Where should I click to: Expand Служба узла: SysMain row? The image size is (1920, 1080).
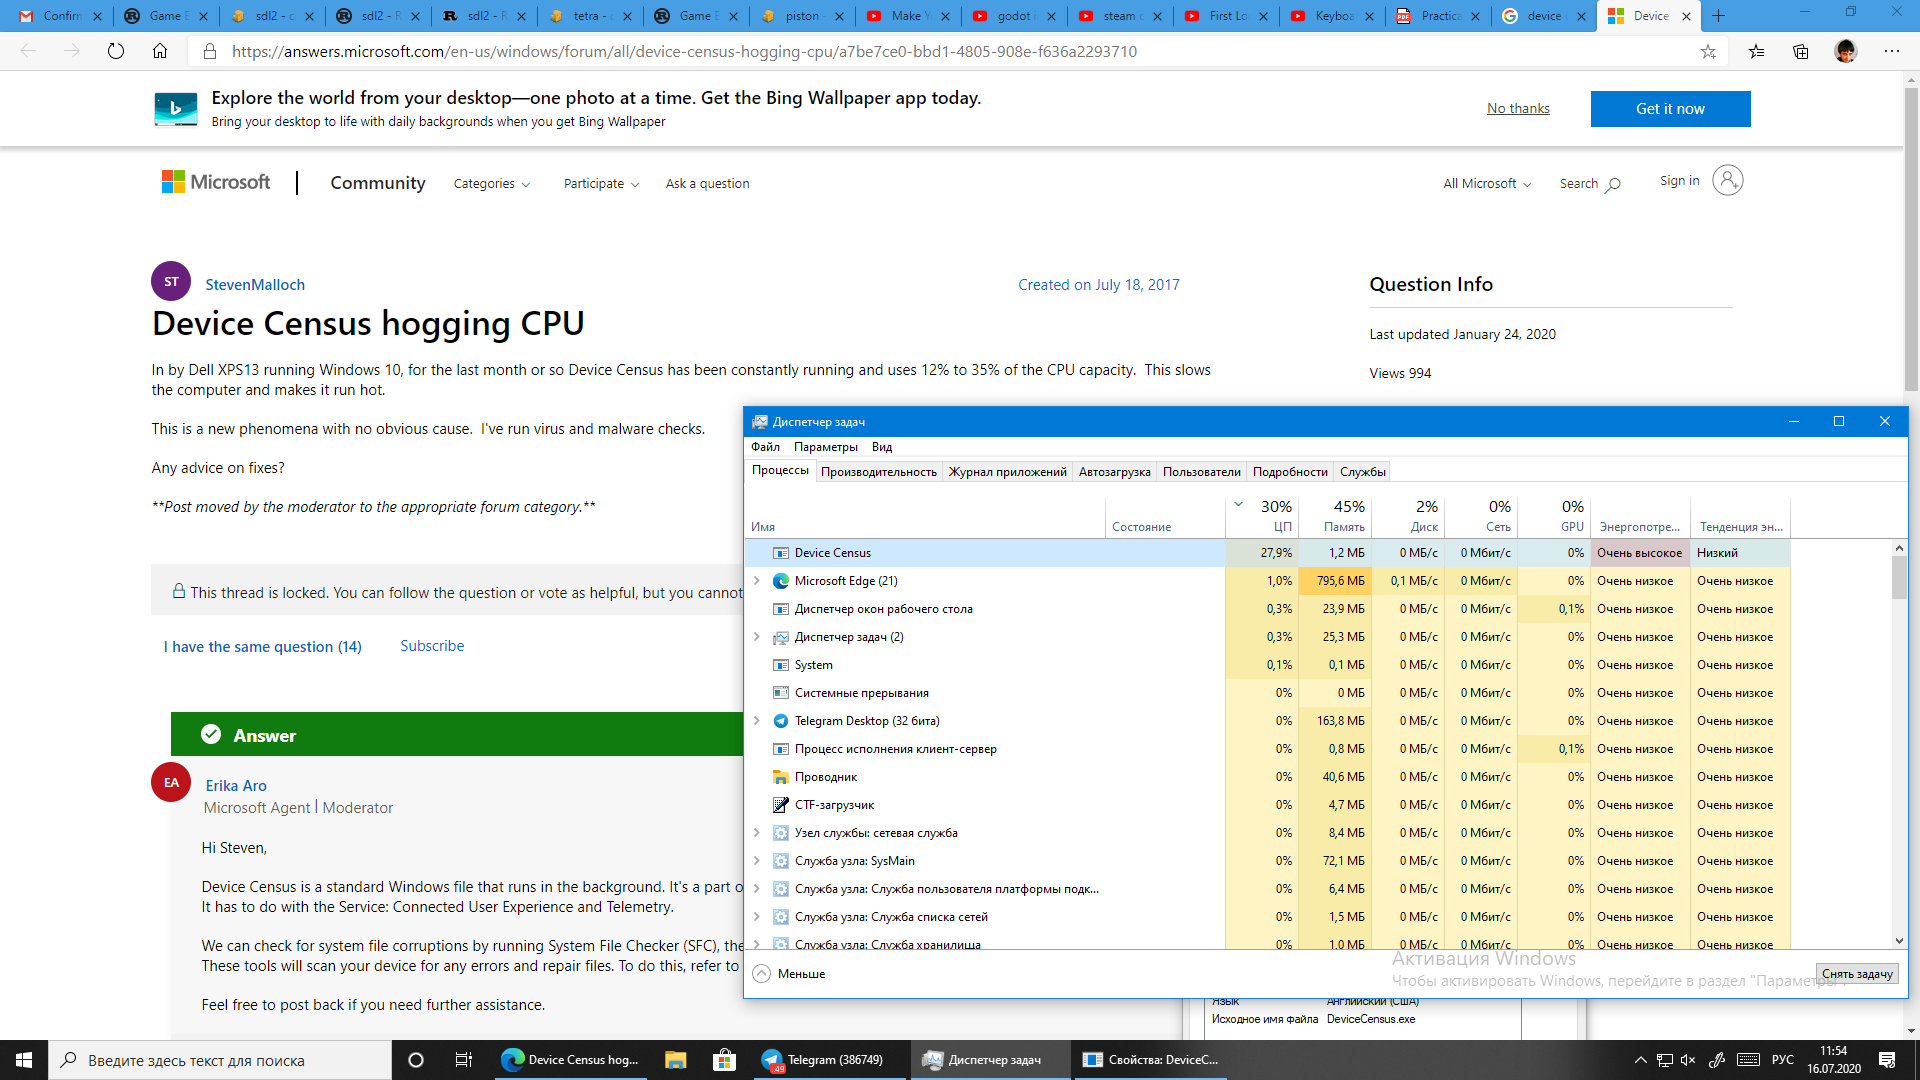point(757,861)
